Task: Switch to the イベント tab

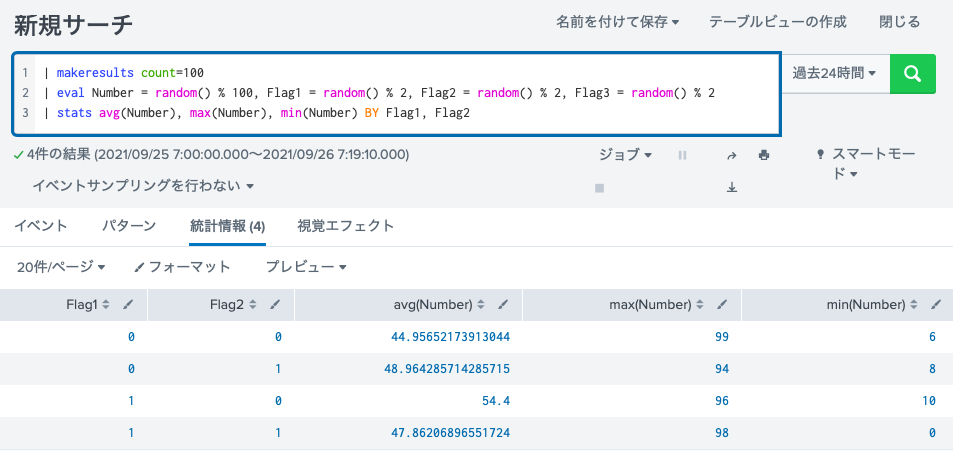Action: (x=41, y=226)
